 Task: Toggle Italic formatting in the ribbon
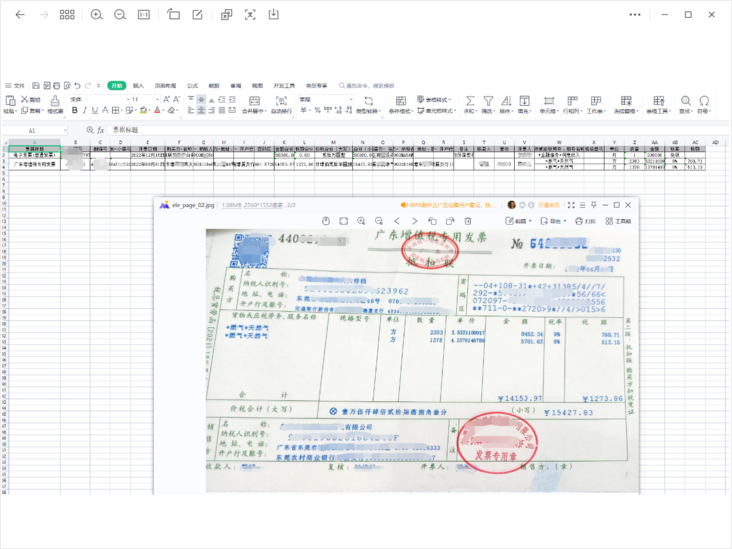click(84, 110)
